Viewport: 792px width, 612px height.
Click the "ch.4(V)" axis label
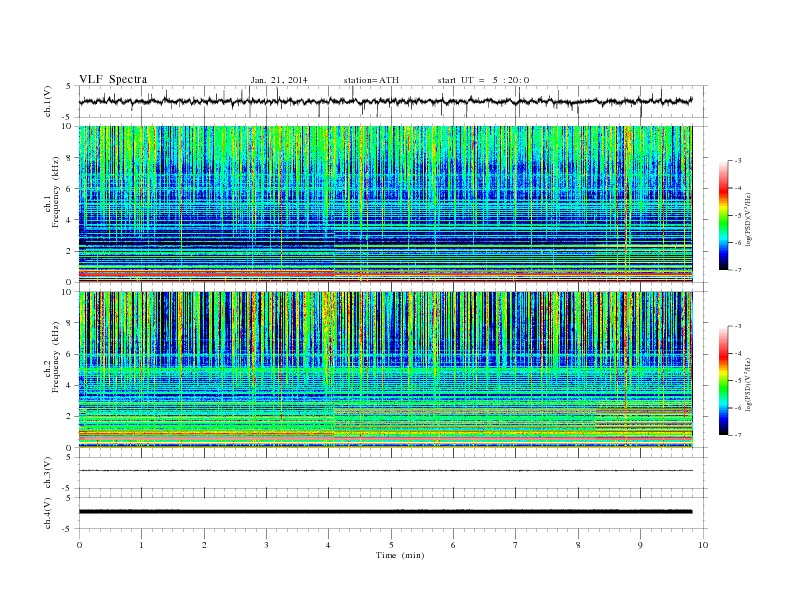(48, 513)
